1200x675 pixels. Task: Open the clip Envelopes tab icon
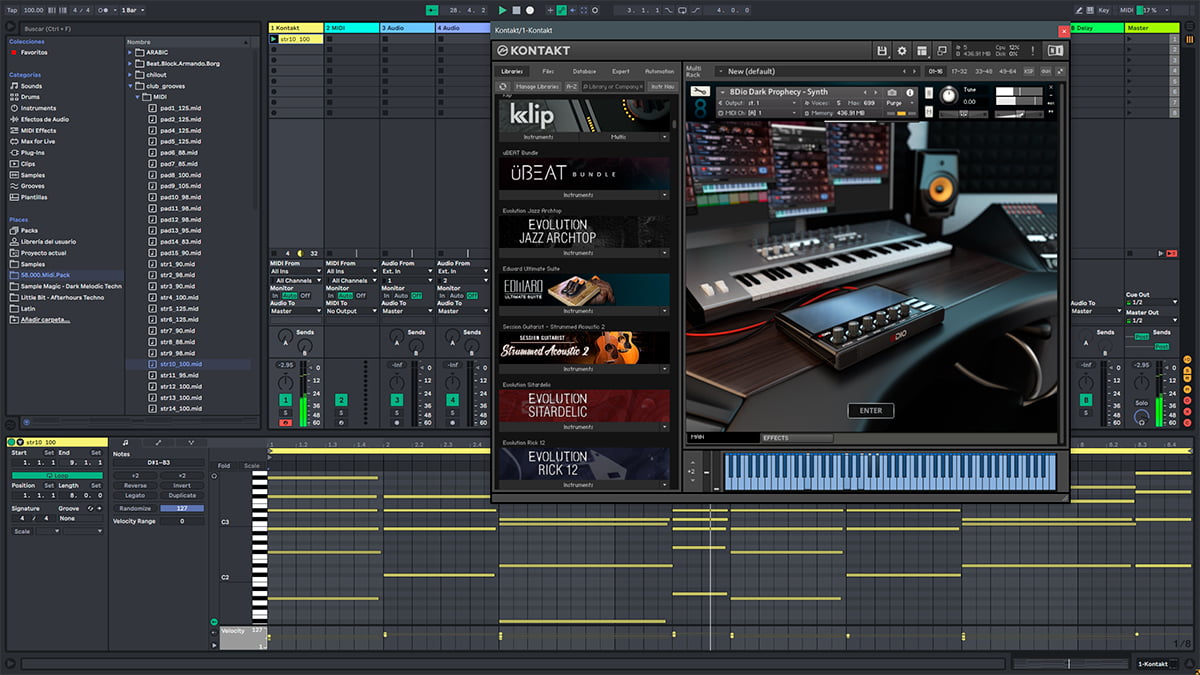(x=158, y=442)
